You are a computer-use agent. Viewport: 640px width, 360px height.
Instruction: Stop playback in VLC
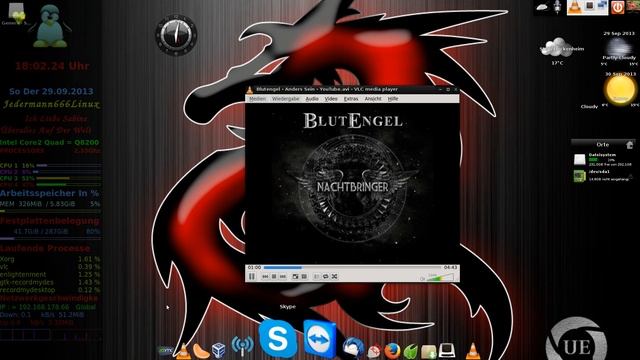point(274,276)
